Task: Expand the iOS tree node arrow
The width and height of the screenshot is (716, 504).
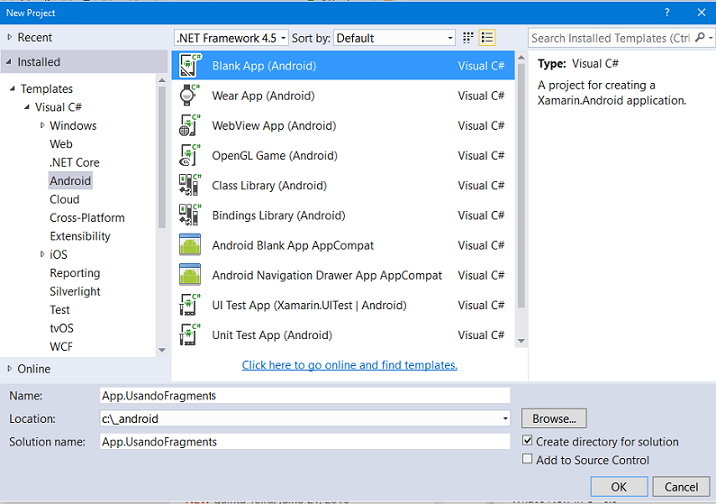Action: tap(42, 254)
